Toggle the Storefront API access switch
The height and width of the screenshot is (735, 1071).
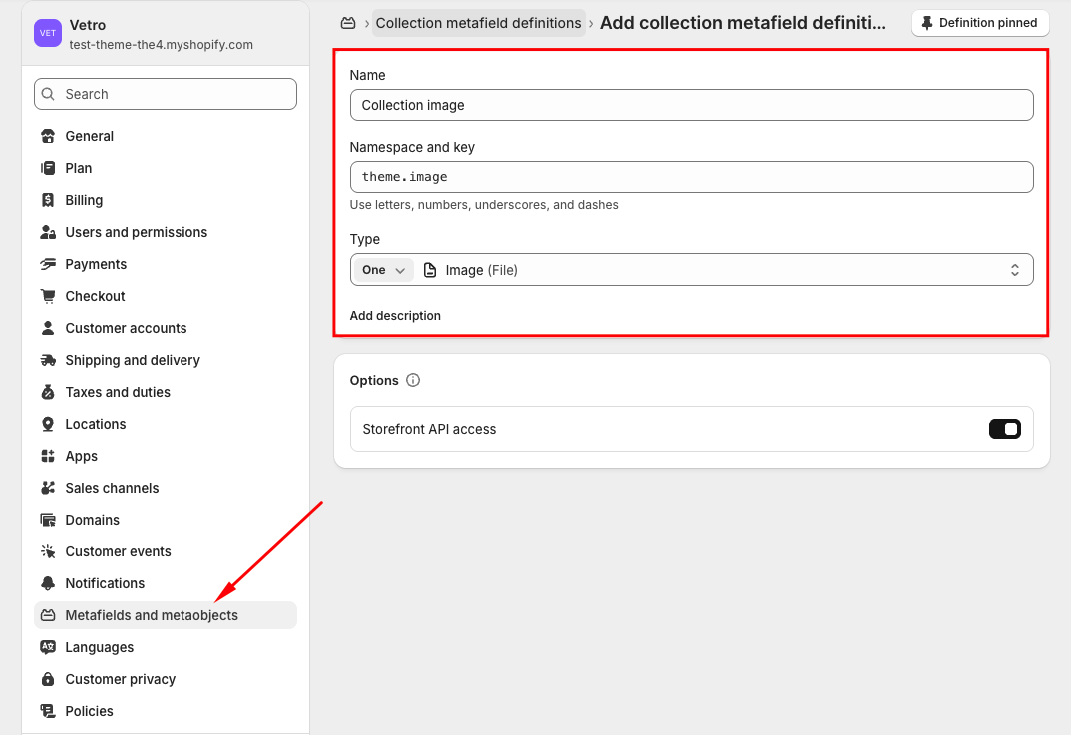coord(1004,429)
